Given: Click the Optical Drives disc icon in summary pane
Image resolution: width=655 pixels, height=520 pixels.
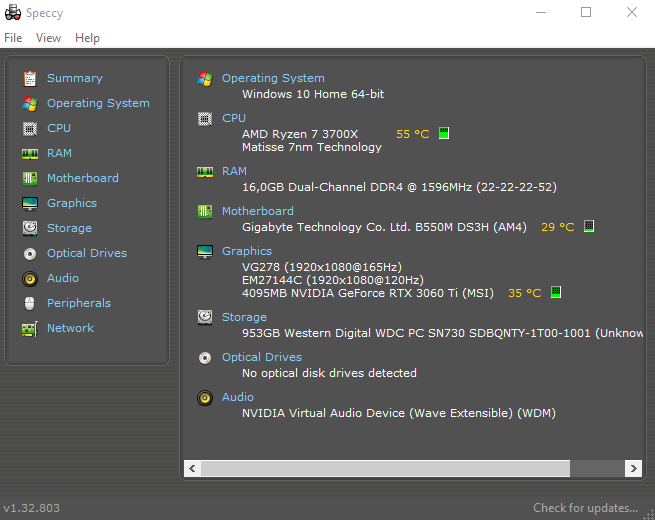Looking at the screenshot, I should [x=205, y=358].
